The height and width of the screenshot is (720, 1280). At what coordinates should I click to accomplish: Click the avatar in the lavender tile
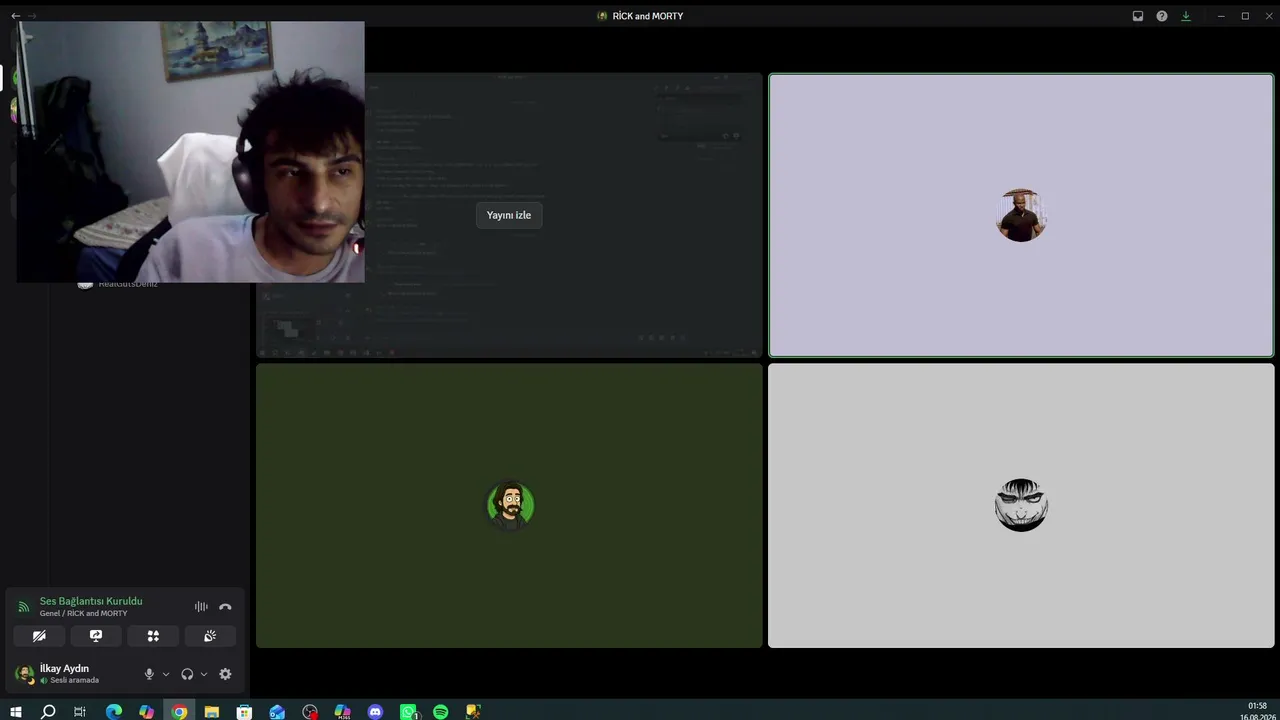[1021, 215]
